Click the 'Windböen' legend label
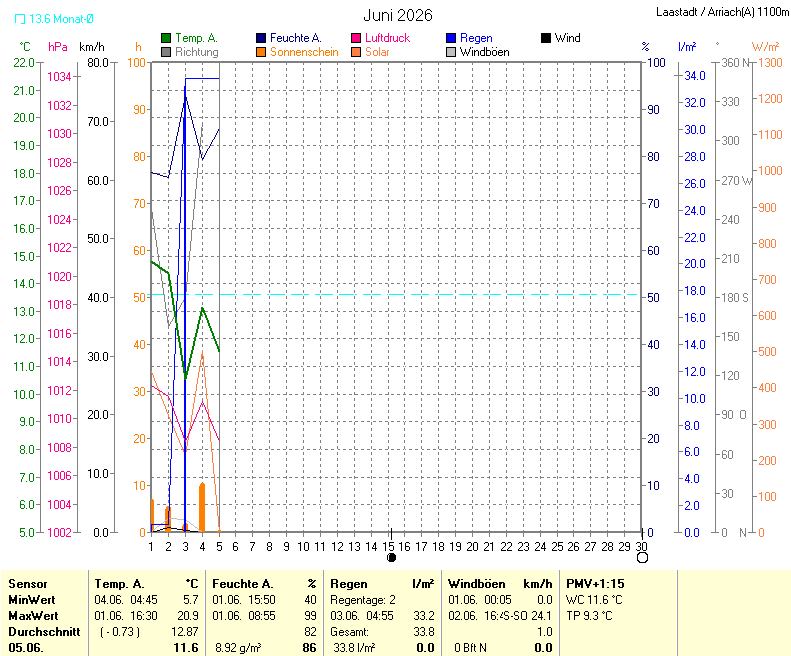 pos(485,52)
